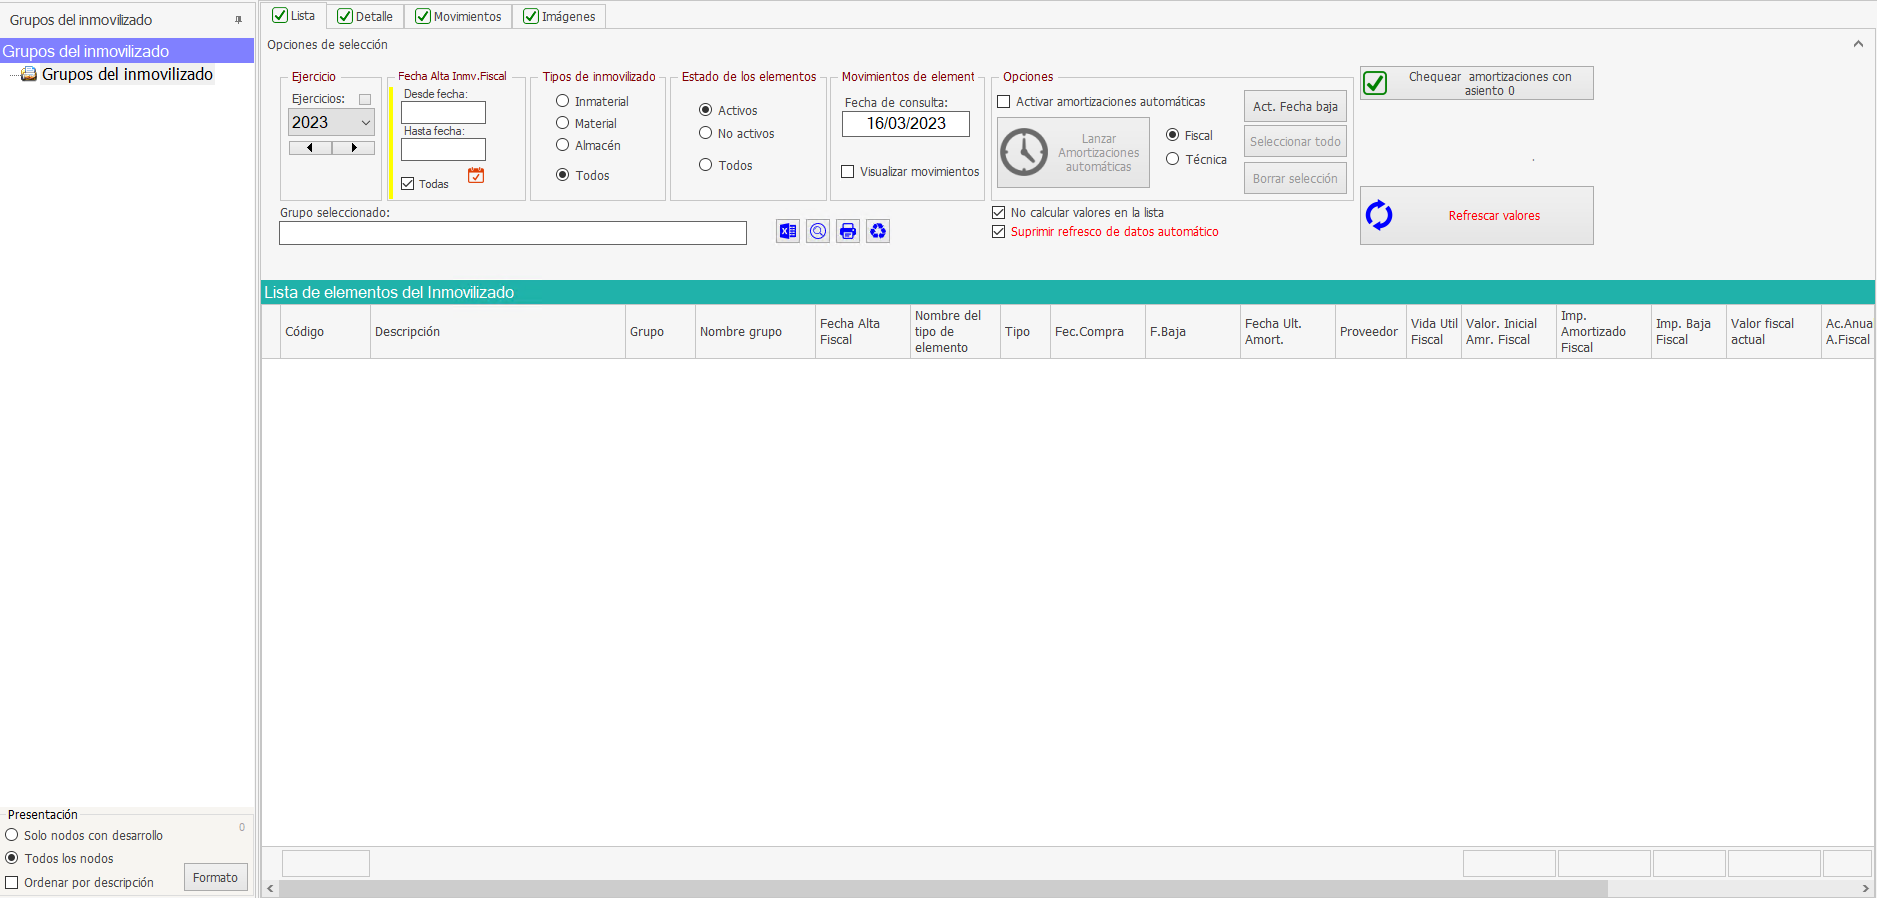Click the Refrescar valores button
This screenshot has width=1877, height=898.
1476,216
